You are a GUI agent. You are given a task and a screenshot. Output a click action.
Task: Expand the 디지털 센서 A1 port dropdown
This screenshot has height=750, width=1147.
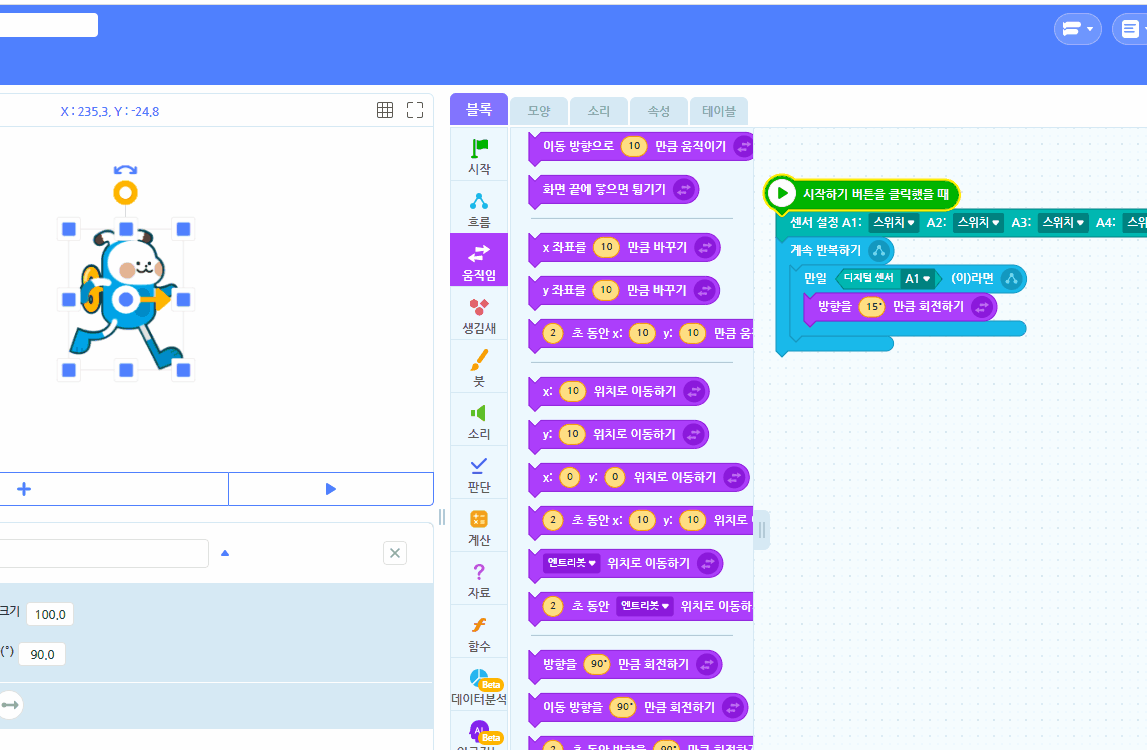917,278
